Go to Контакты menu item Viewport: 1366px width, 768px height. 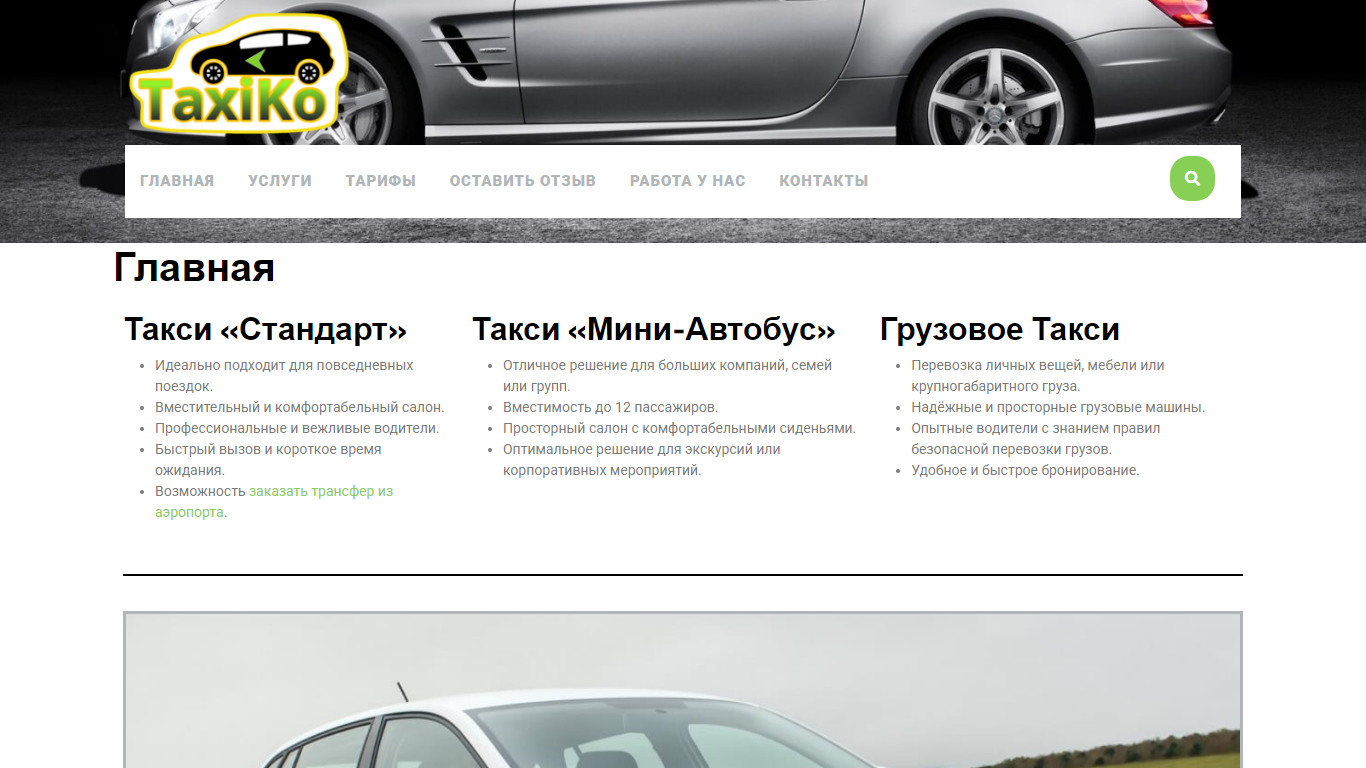pos(824,181)
